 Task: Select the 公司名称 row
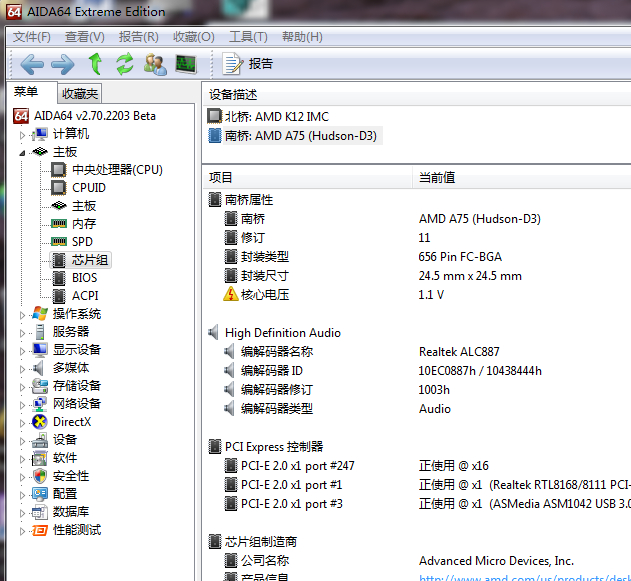[x=417, y=560]
